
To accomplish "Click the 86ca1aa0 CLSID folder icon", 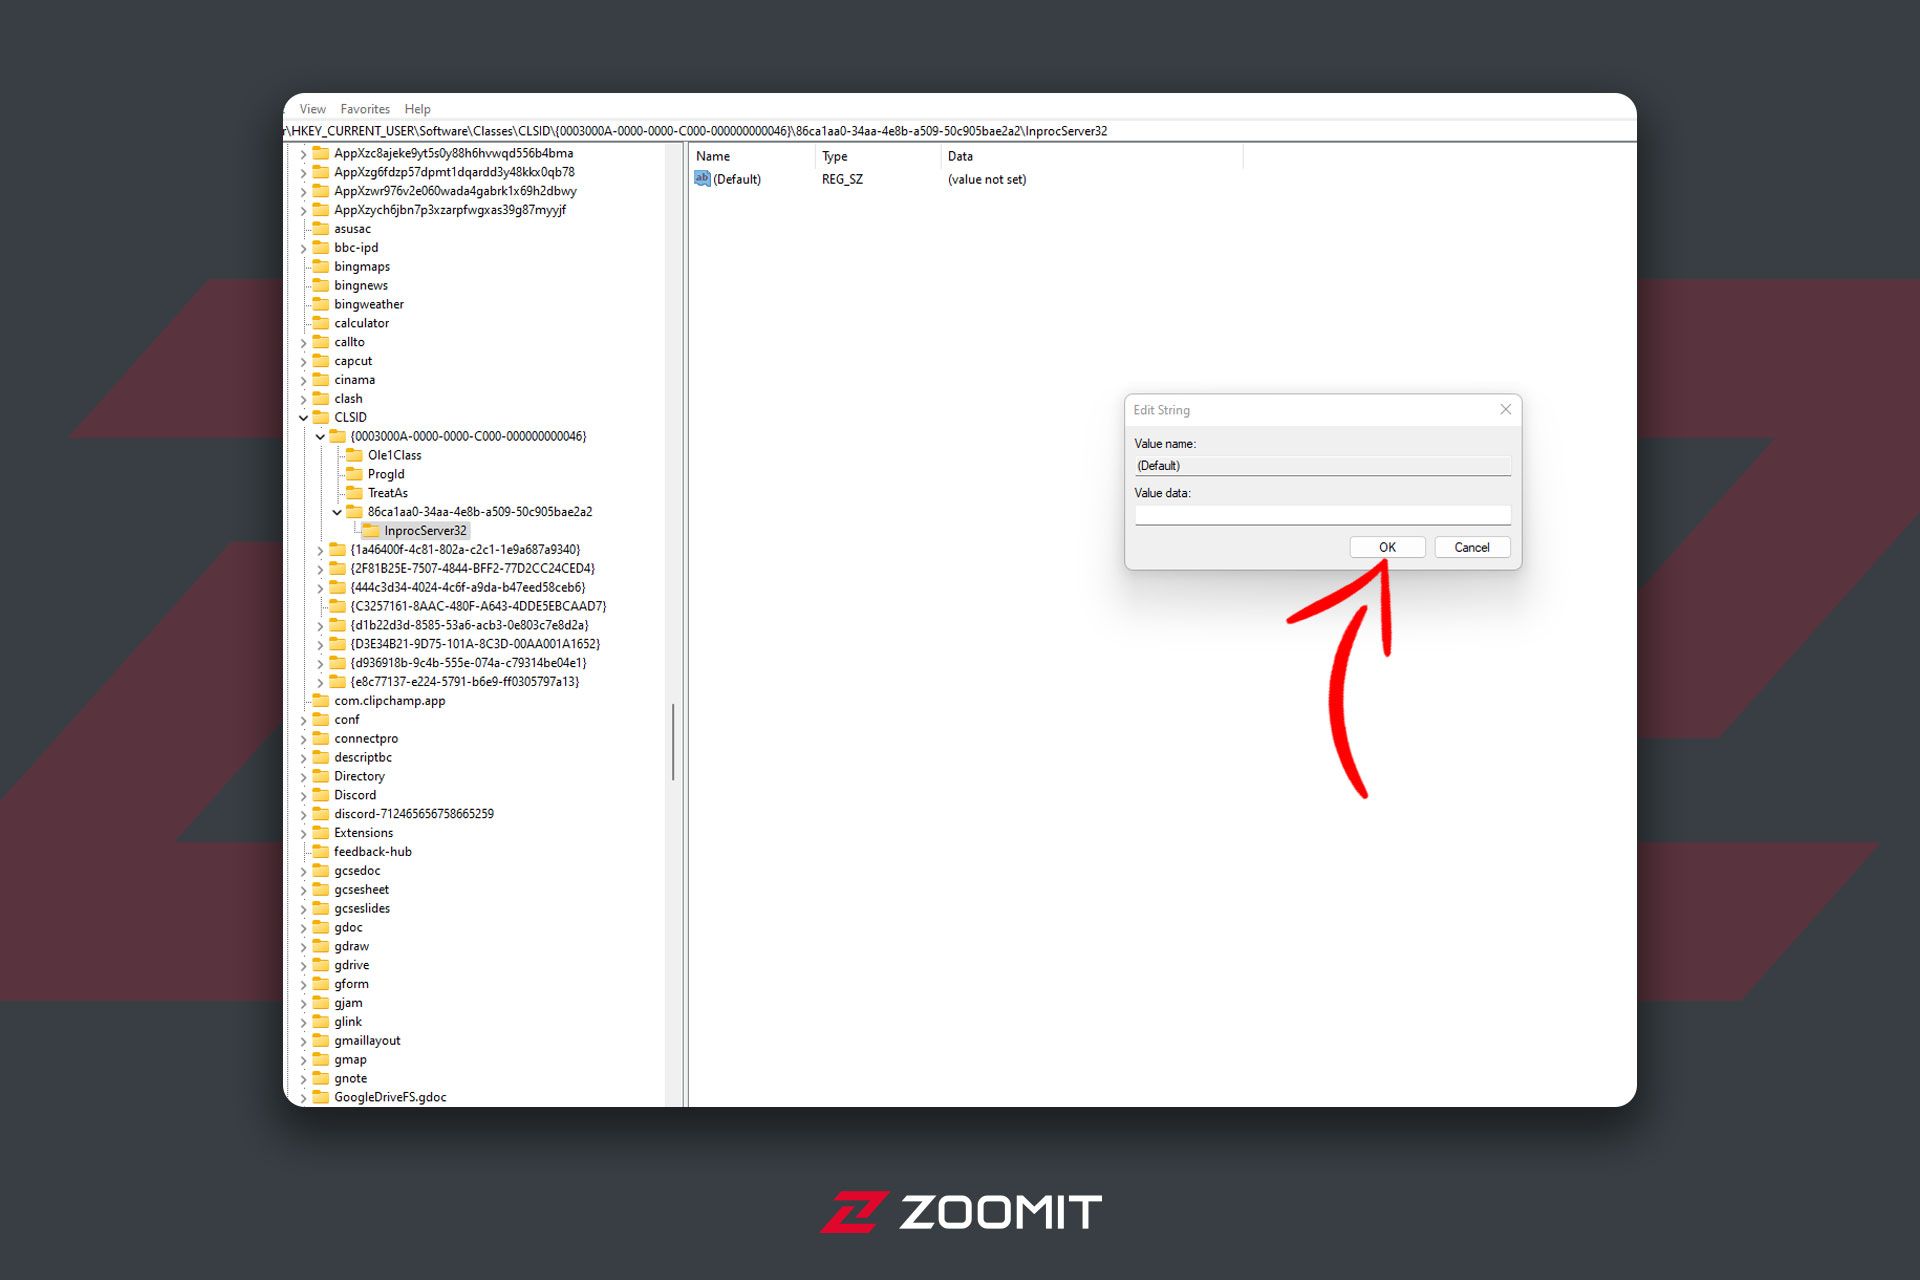I will point(351,511).
